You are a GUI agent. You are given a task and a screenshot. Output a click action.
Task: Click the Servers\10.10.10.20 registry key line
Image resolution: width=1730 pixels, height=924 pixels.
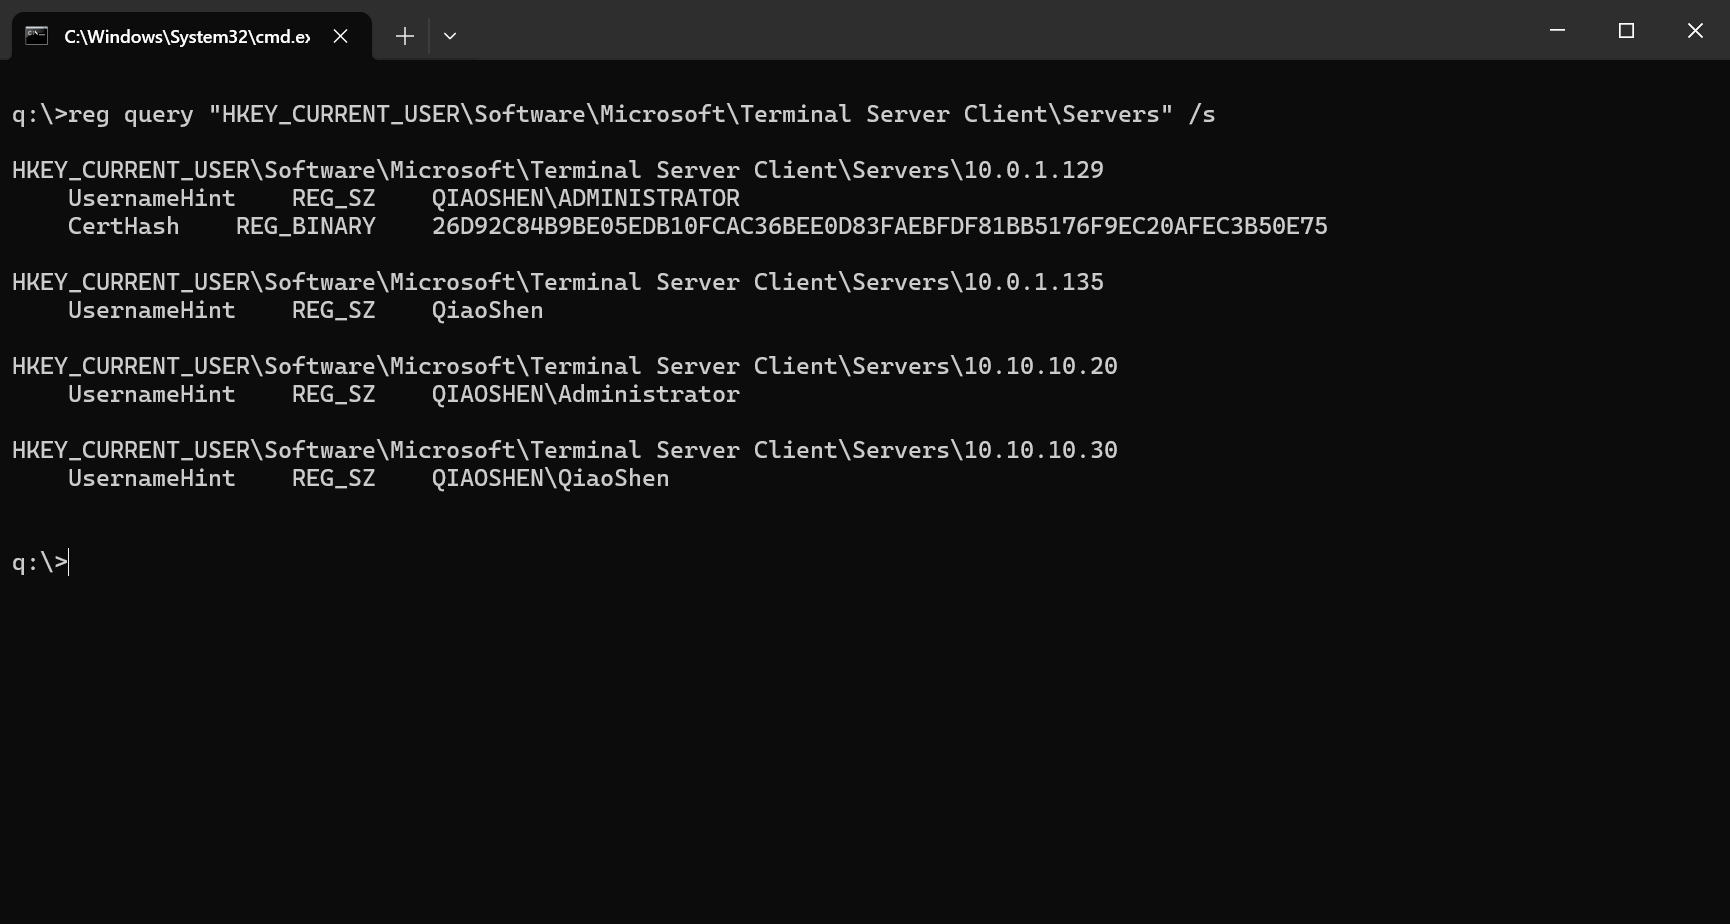click(x=564, y=366)
